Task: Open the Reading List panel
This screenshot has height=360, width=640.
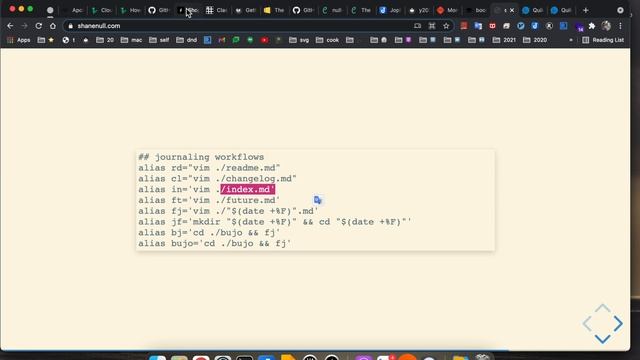Action: [x=603, y=40]
